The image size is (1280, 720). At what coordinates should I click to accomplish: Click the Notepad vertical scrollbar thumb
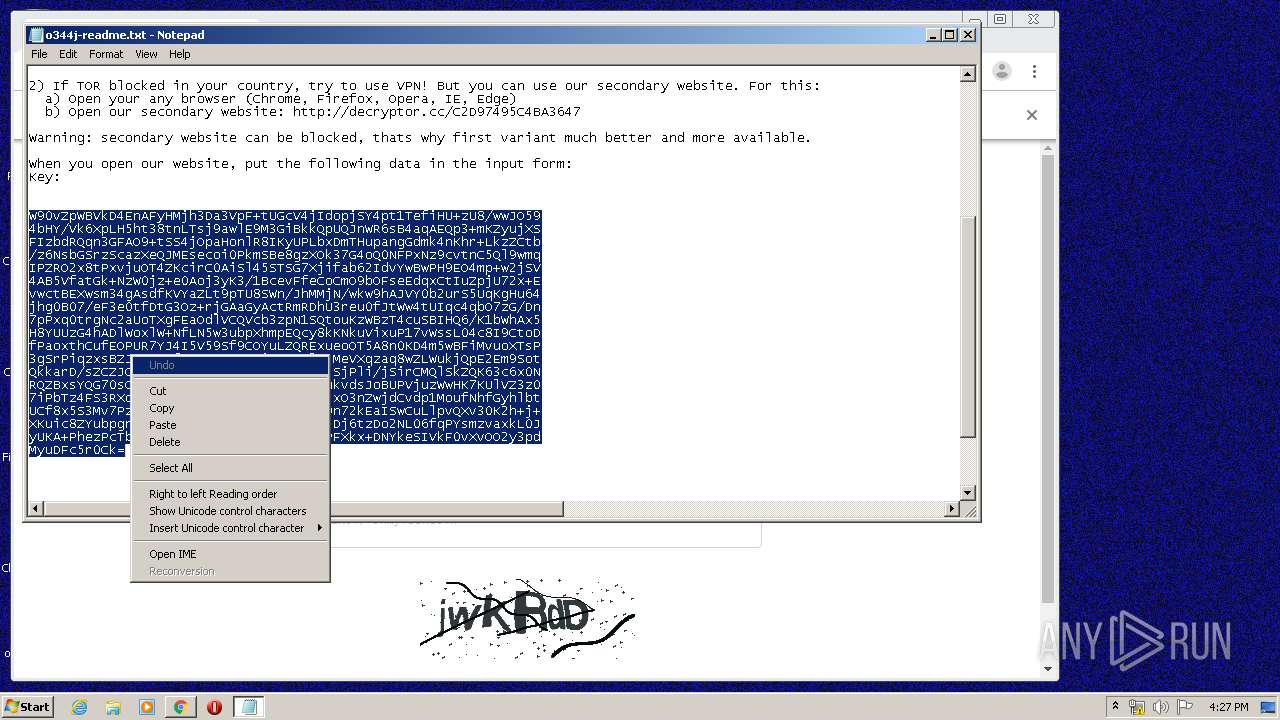(967, 326)
